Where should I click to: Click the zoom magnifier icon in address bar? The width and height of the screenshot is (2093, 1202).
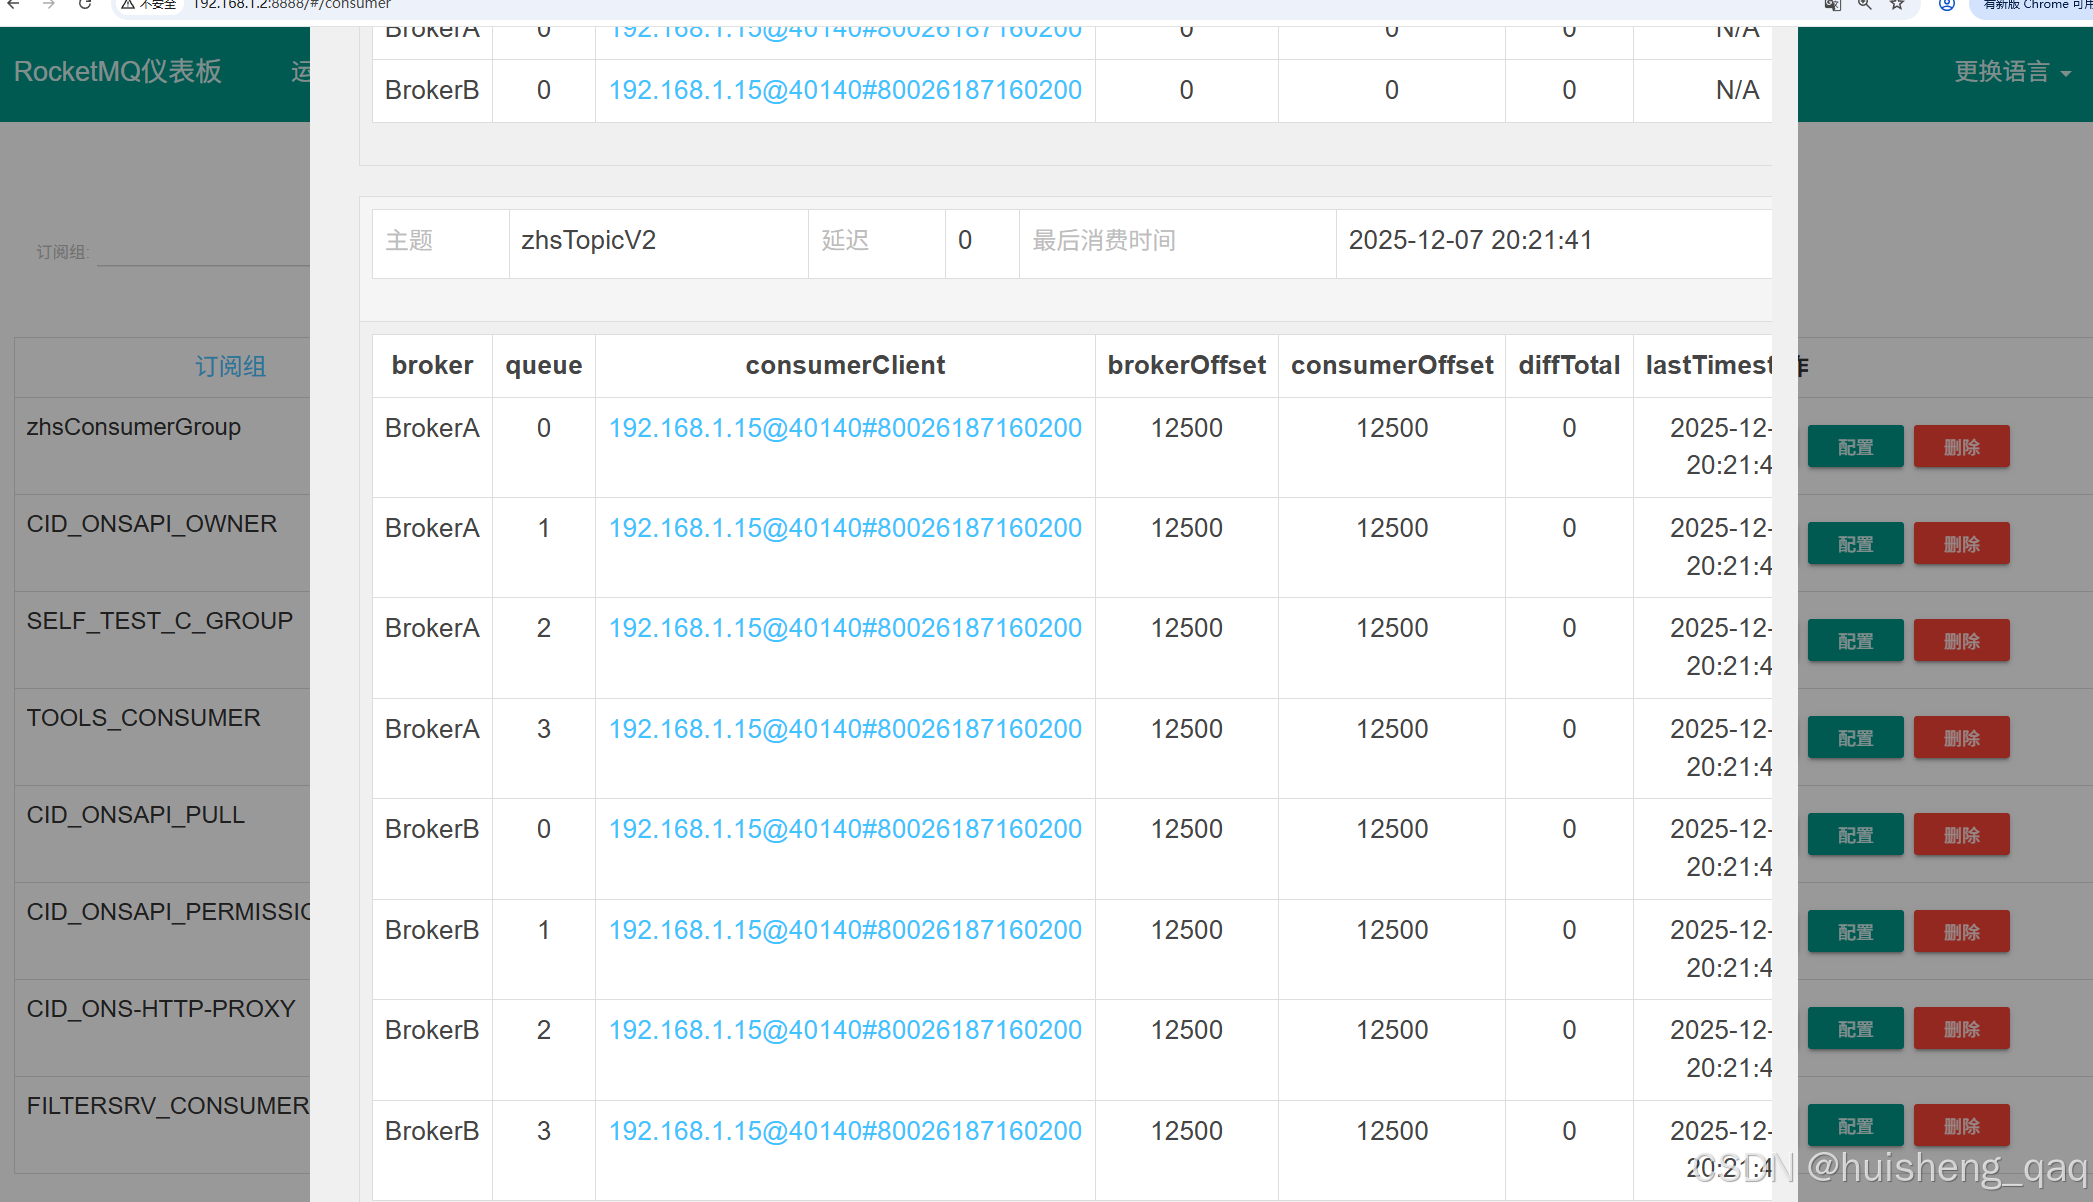click(x=1865, y=5)
